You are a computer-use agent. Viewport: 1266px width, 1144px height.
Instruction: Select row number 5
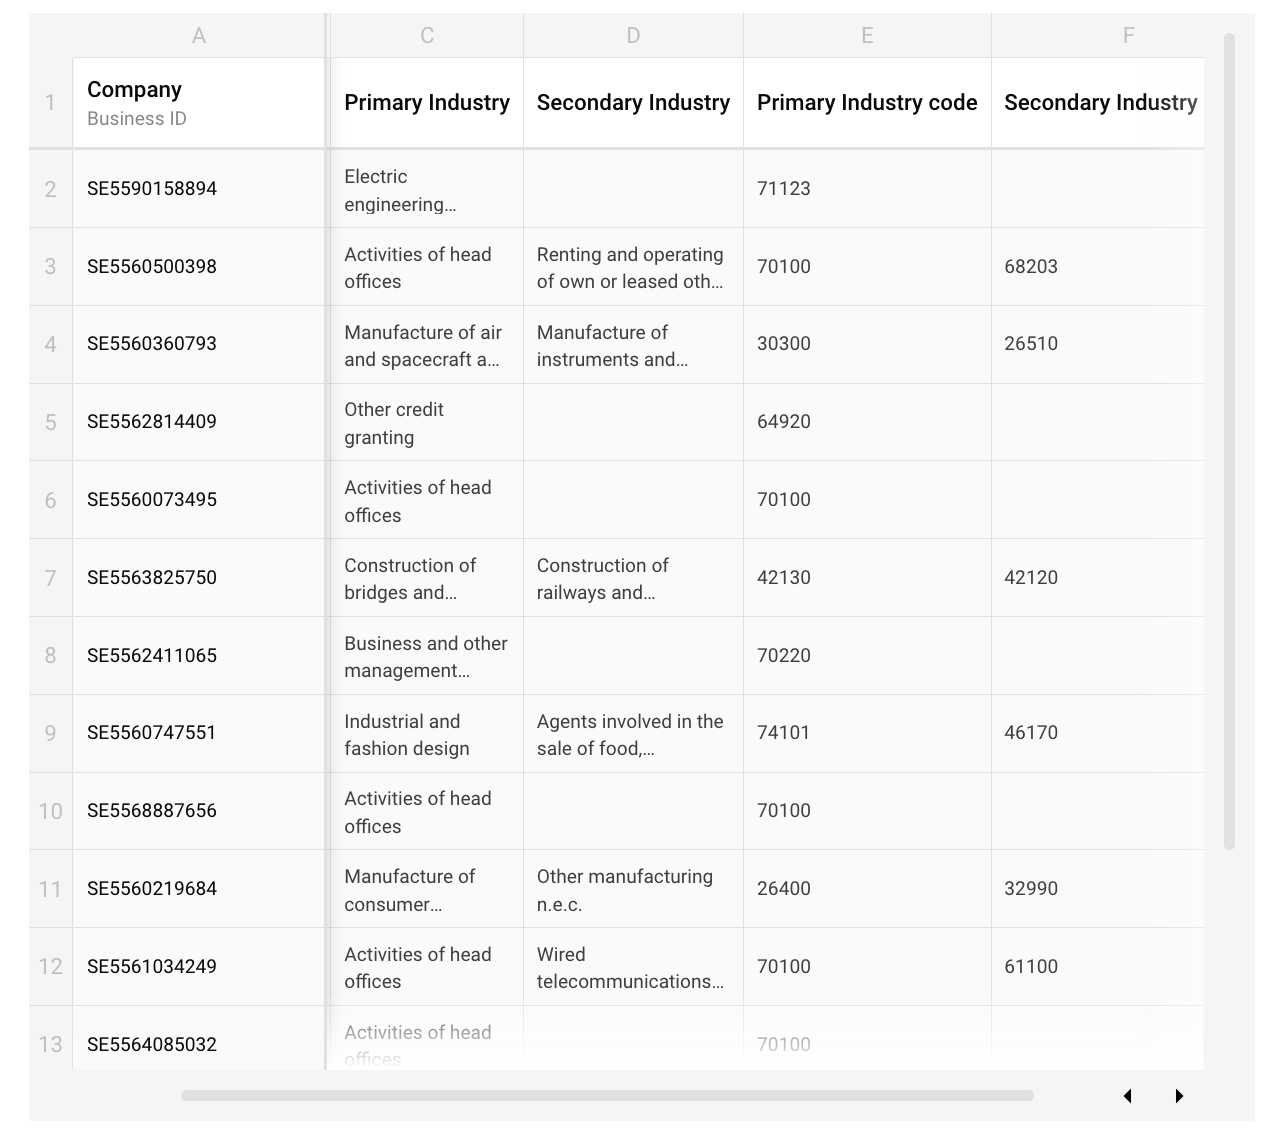pyautogui.click(x=50, y=422)
